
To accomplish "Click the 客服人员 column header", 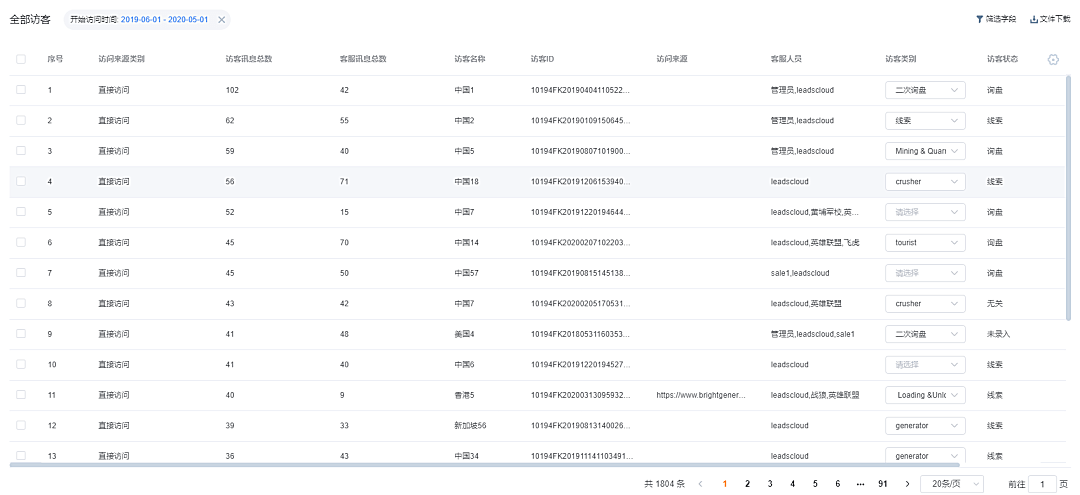I will click(x=786, y=59).
